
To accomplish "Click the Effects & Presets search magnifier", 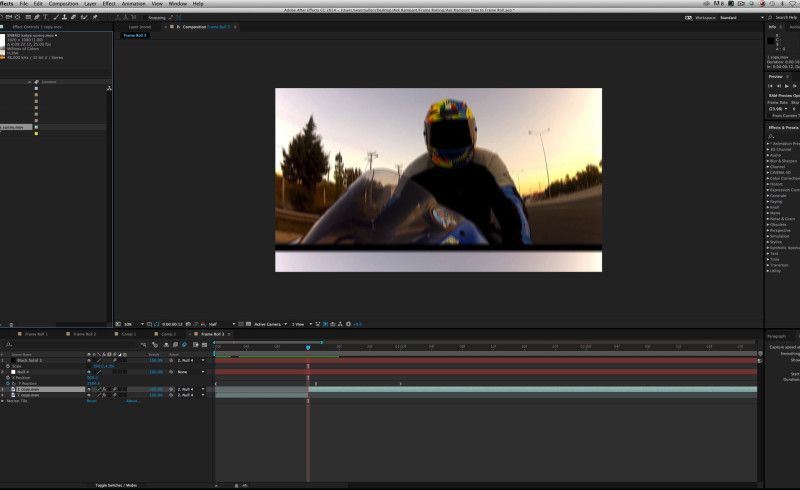I will pyautogui.click(x=771, y=136).
